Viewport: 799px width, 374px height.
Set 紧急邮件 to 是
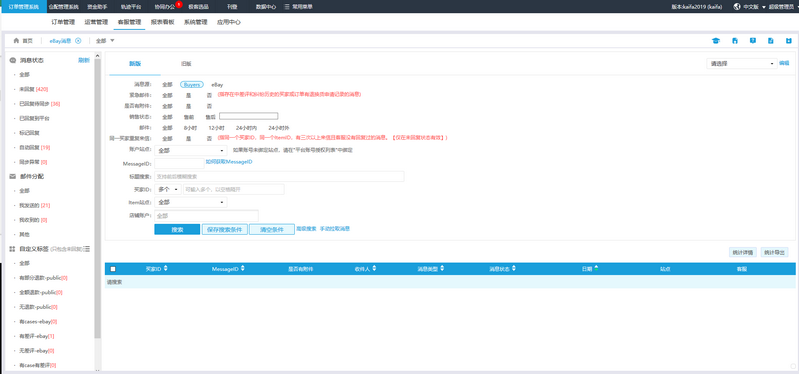tap(189, 95)
